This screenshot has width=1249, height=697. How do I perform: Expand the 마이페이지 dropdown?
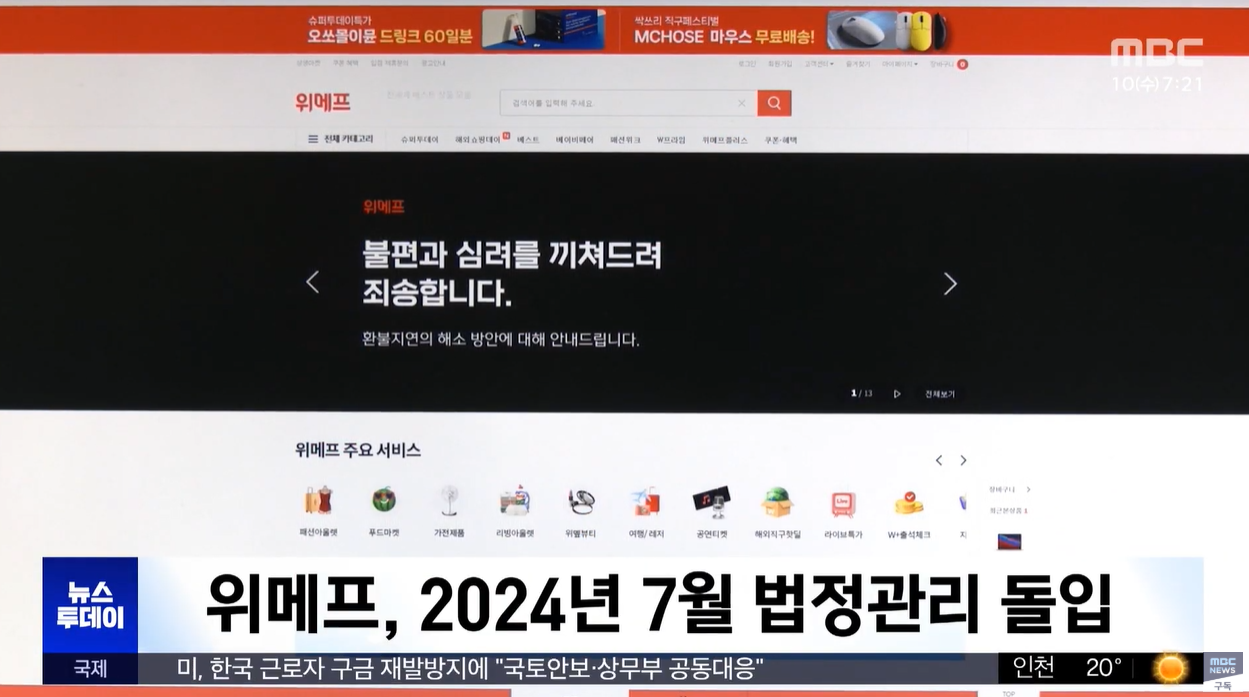pyautogui.click(x=900, y=64)
